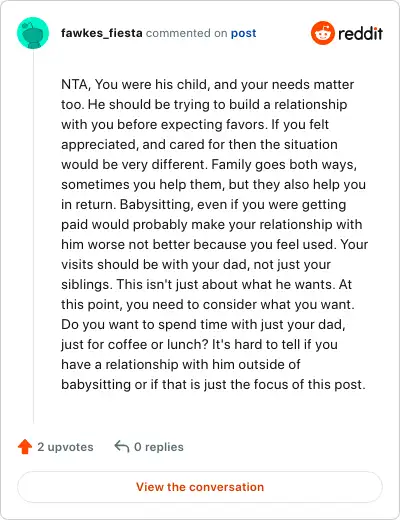The width and height of the screenshot is (400, 520).
Task: Click the vertical thread line below avatar
Action: [x=33, y=237]
